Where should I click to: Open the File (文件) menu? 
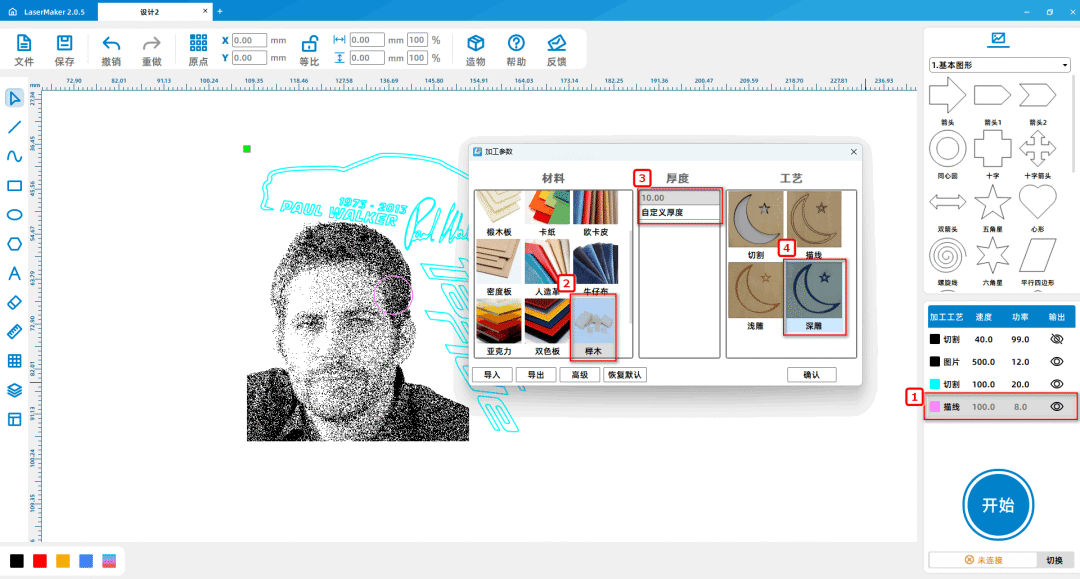[x=24, y=43]
